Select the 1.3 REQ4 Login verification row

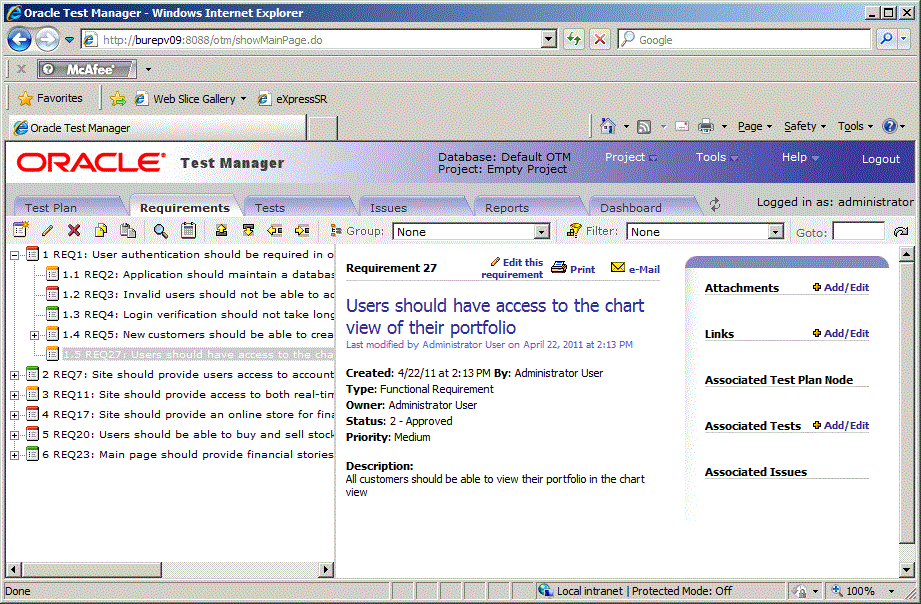pyautogui.click(x=199, y=314)
